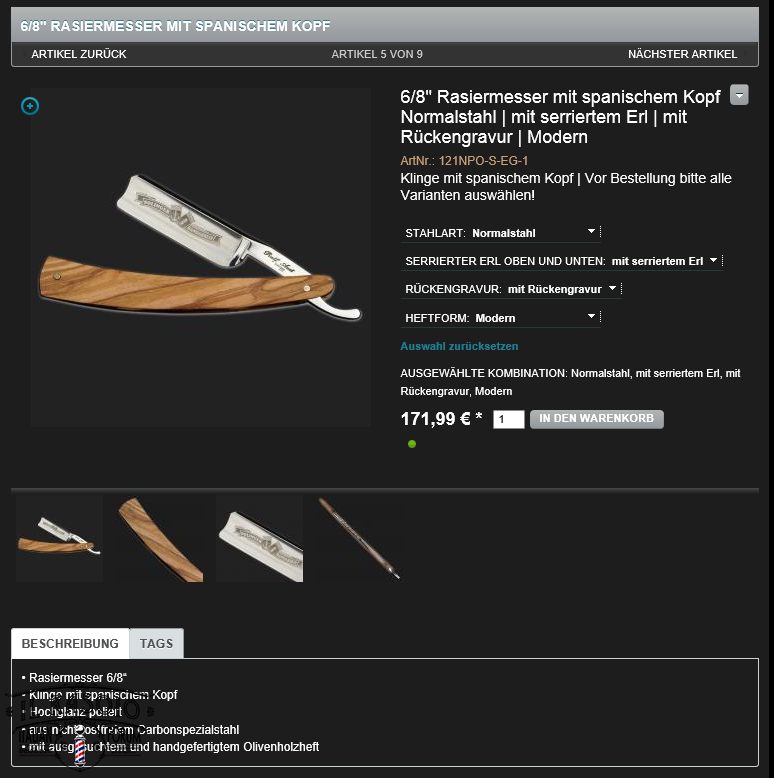Click In den Warenkorb button
Screen dimensions: 774x778
tap(596, 419)
